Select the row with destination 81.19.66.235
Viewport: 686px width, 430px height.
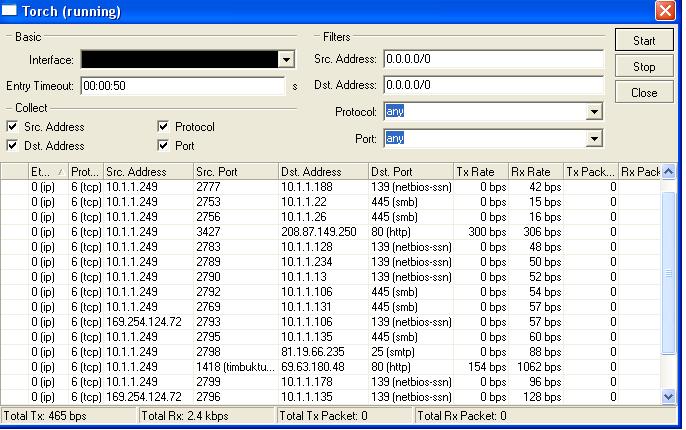[x=331, y=352]
